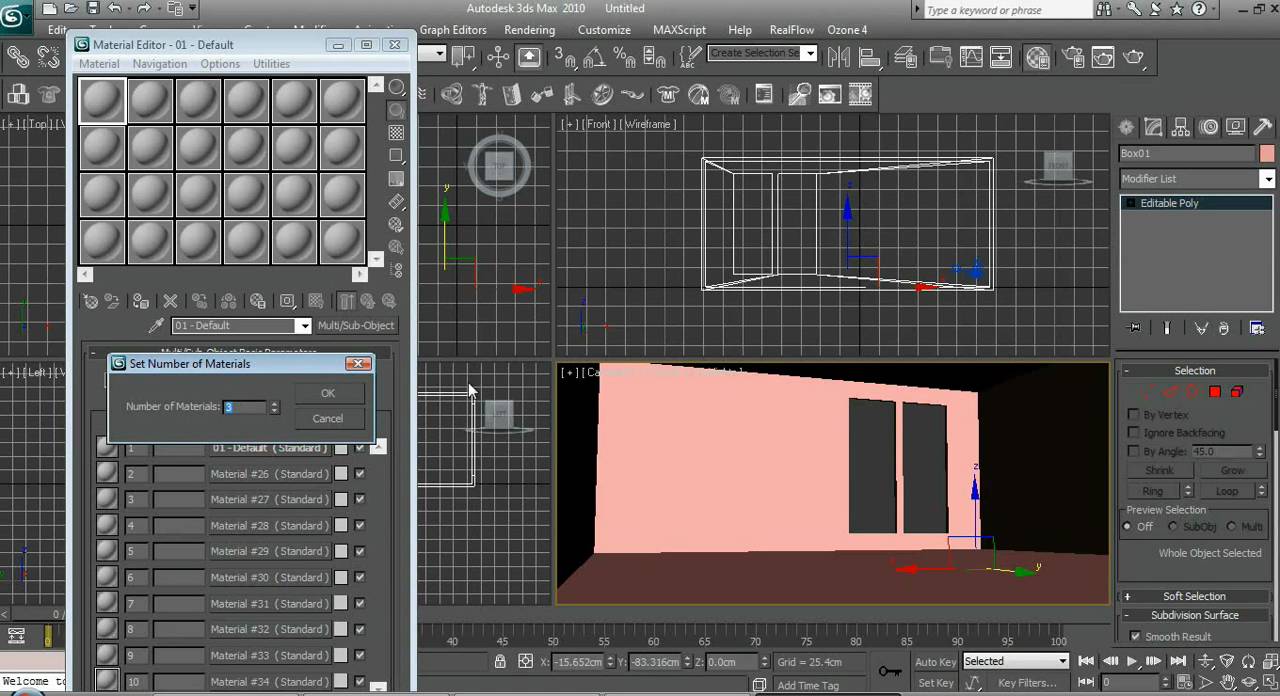Open the MAXScript menu

[679, 30]
